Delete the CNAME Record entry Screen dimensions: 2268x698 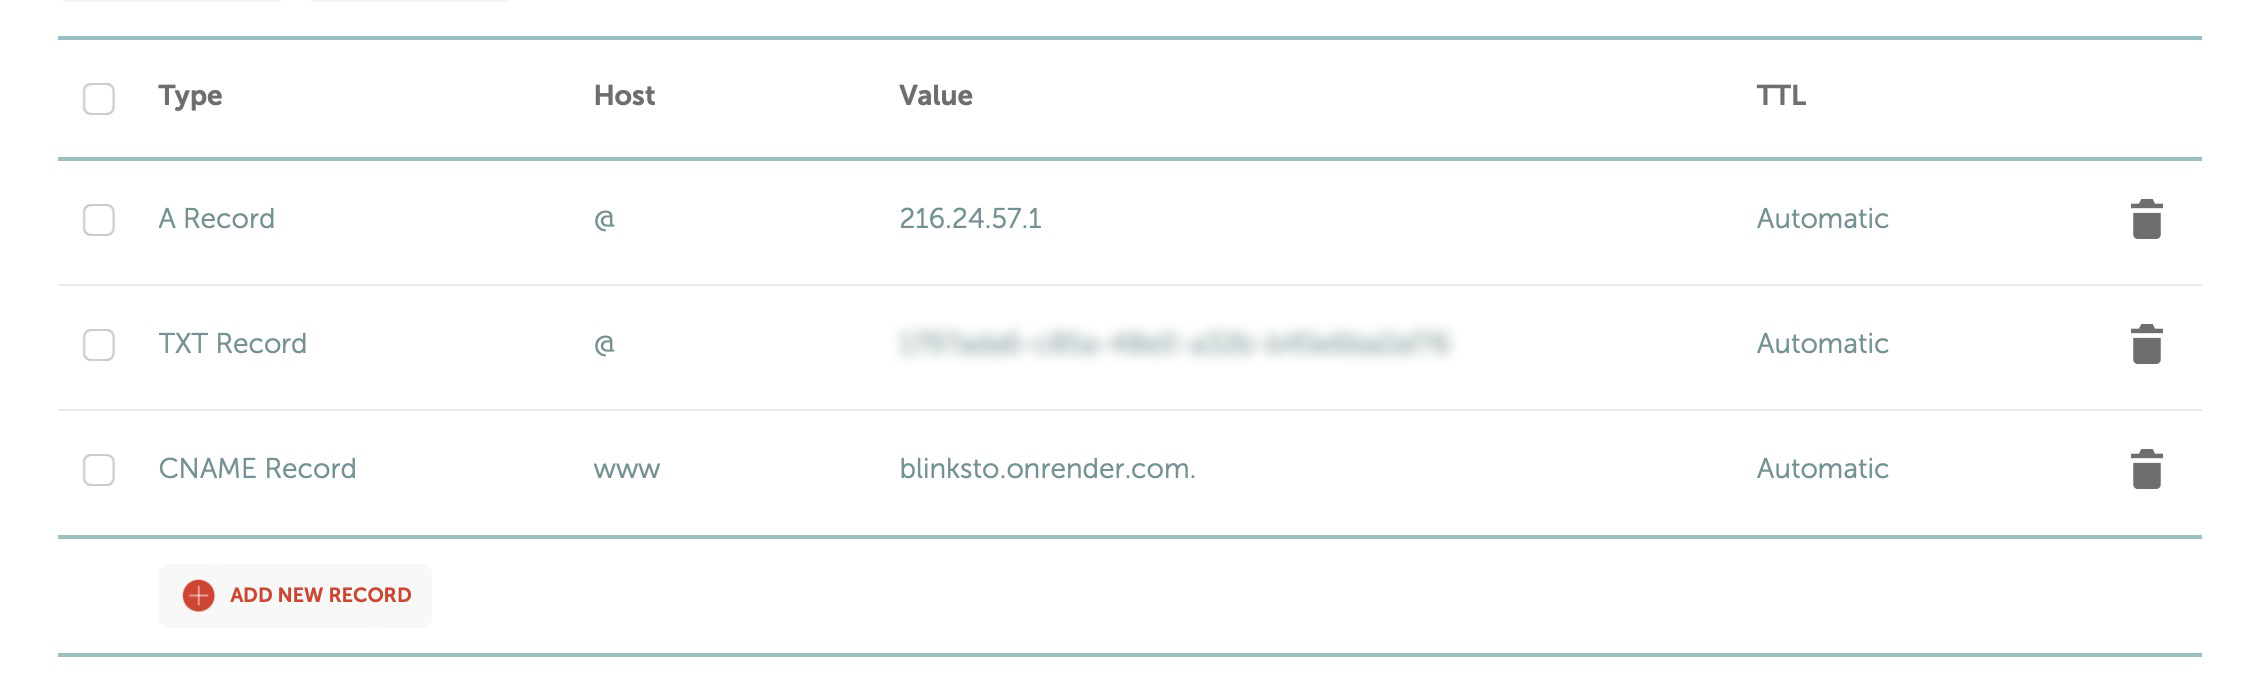[2146, 470]
